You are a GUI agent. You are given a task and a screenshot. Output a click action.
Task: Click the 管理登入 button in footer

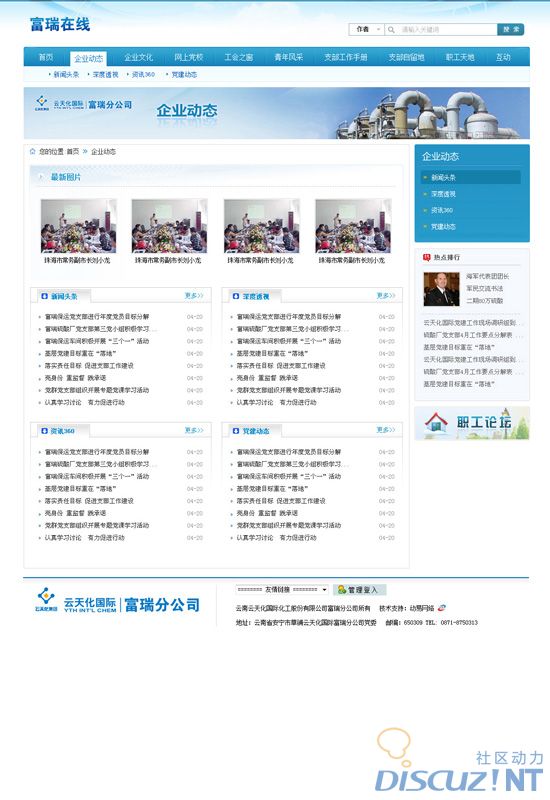point(360,589)
